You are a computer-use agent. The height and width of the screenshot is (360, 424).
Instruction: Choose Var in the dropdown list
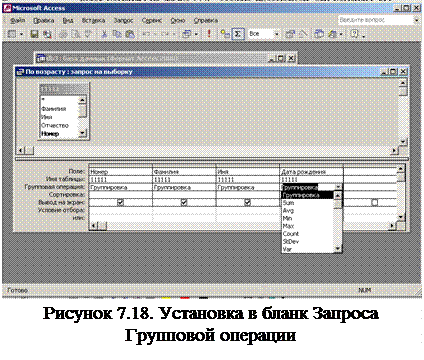tap(307, 249)
